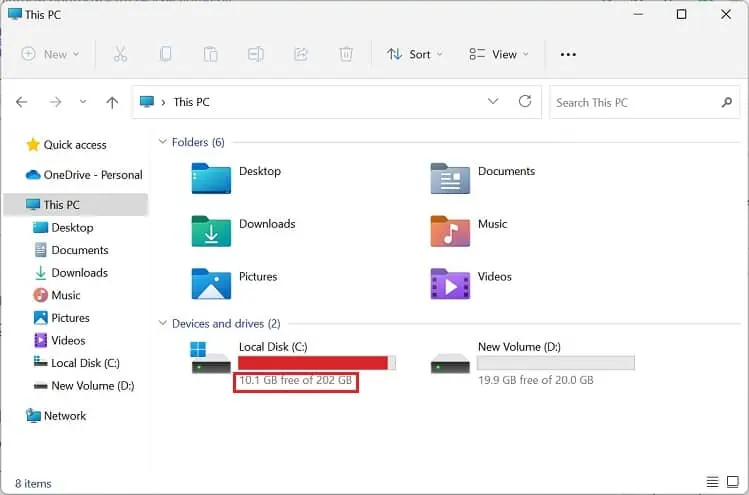749x495 pixels.
Task: Open Quick access in navigation pane
Action: (75, 145)
